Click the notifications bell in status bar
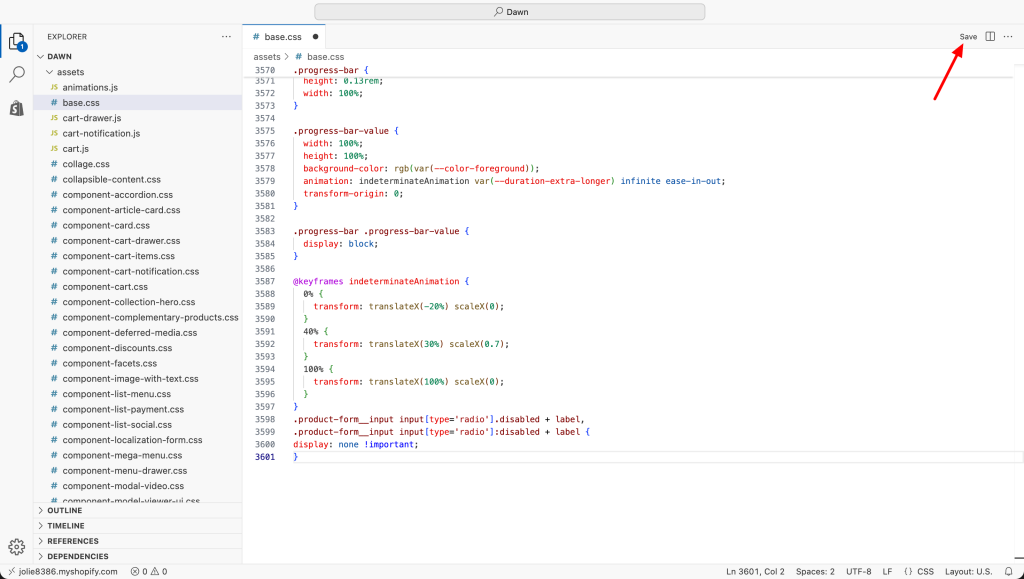Image resolution: width=1024 pixels, height=579 pixels. click(x=1010, y=571)
